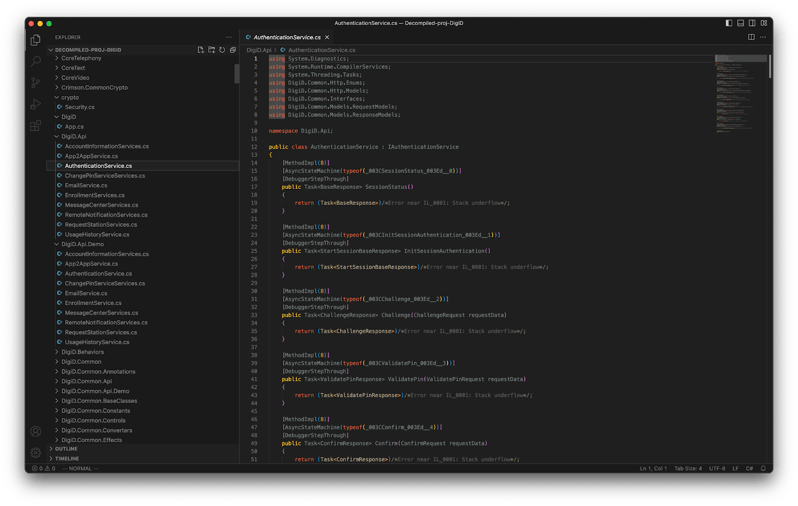Expand the DigiD.Common.Constants folder
This screenshot has width=798, height=506.
[x=96, y=410]
